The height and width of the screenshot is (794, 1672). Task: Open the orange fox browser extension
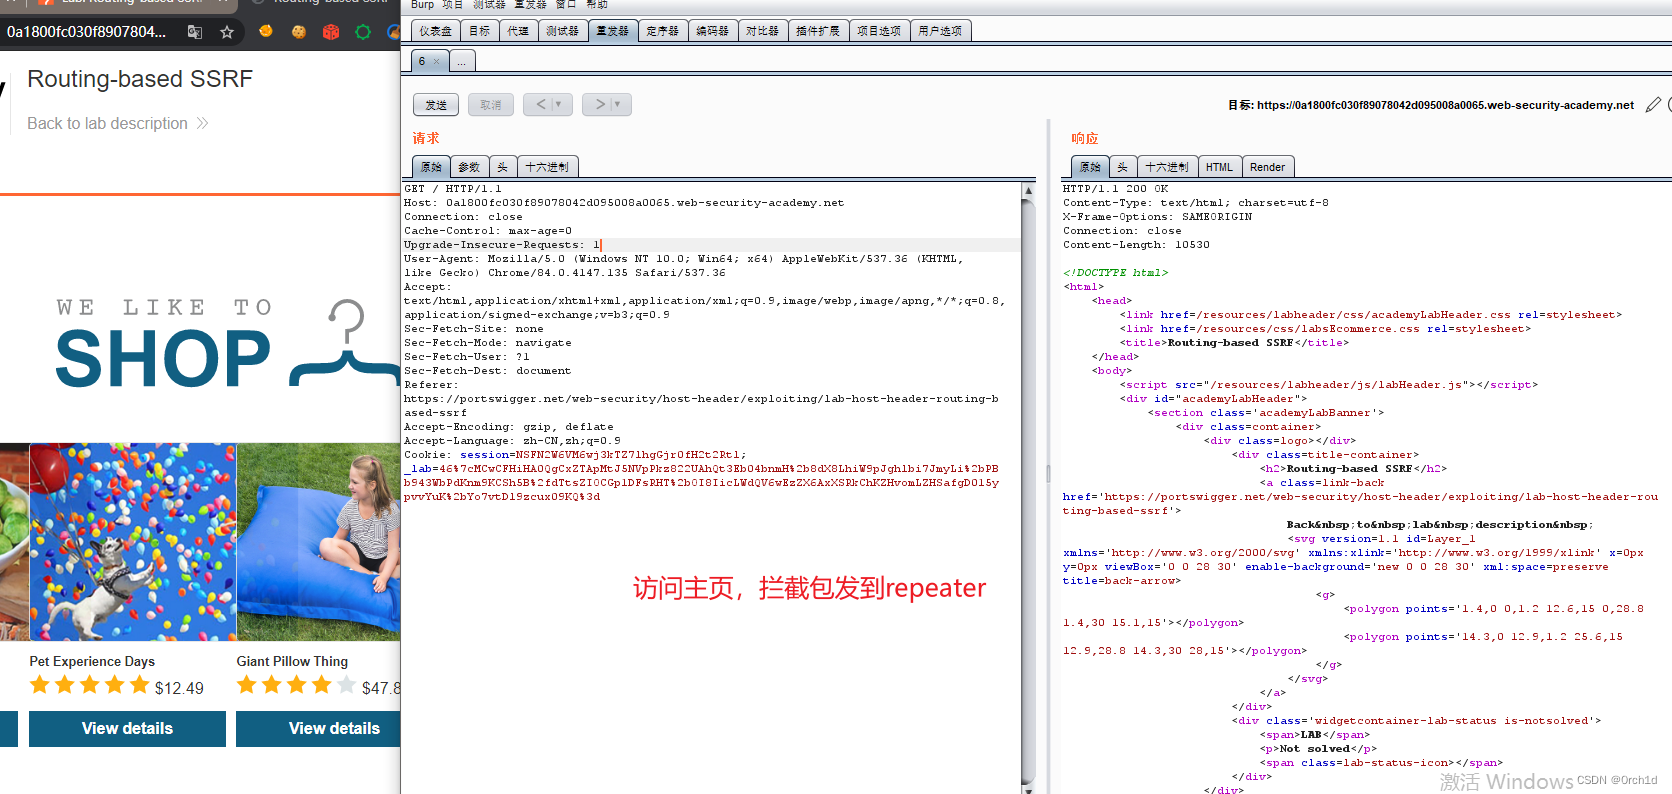[x=266, y=31]
